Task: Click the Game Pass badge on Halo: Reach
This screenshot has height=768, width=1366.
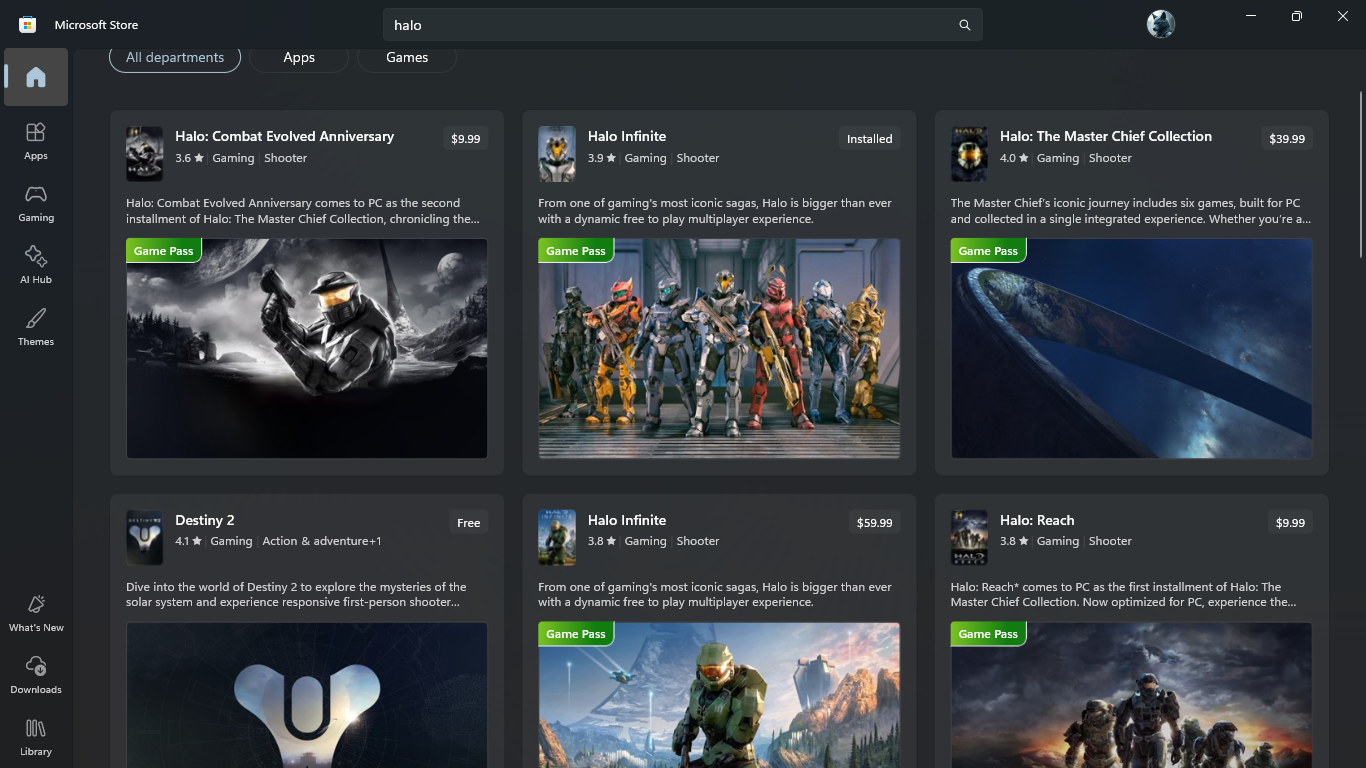Action: coord(988,634)
